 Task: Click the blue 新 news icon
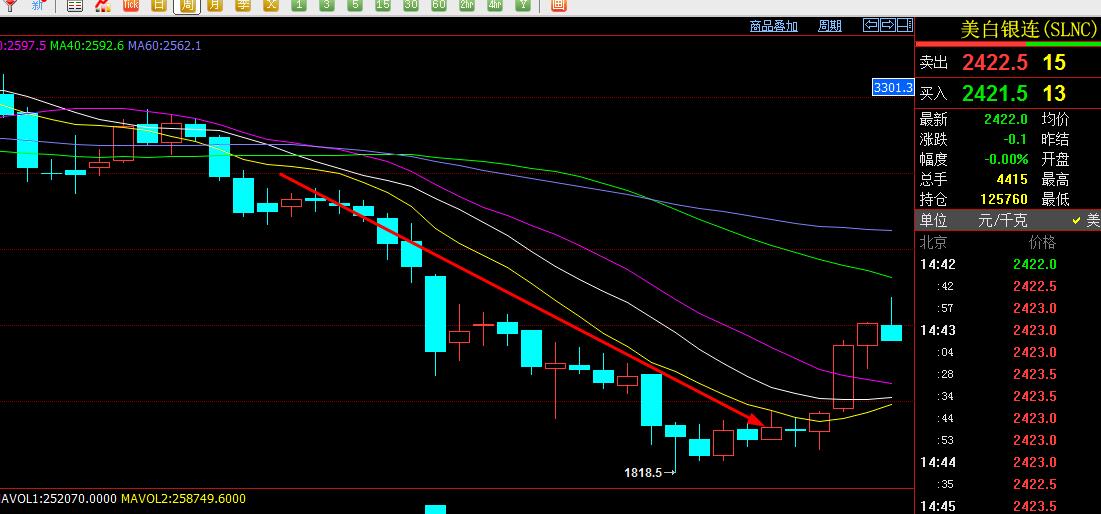coord(39,6)
